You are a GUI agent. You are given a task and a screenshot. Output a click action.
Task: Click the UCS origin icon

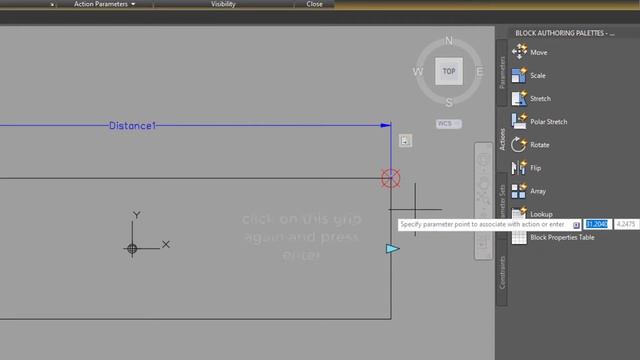click(132, 249)
